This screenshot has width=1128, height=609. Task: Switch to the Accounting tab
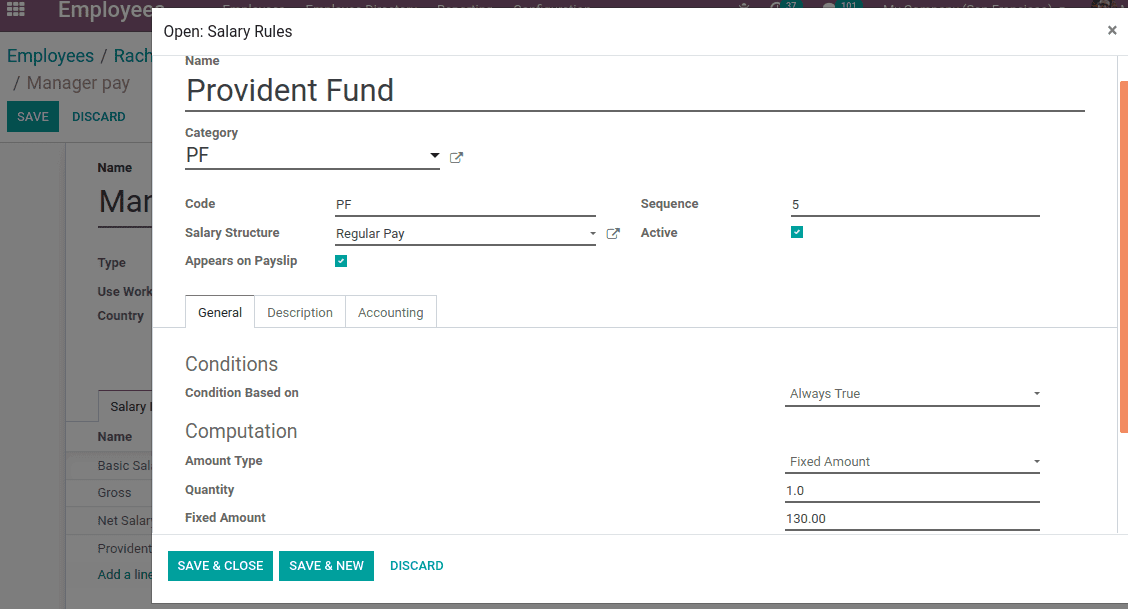click(391, 312)
